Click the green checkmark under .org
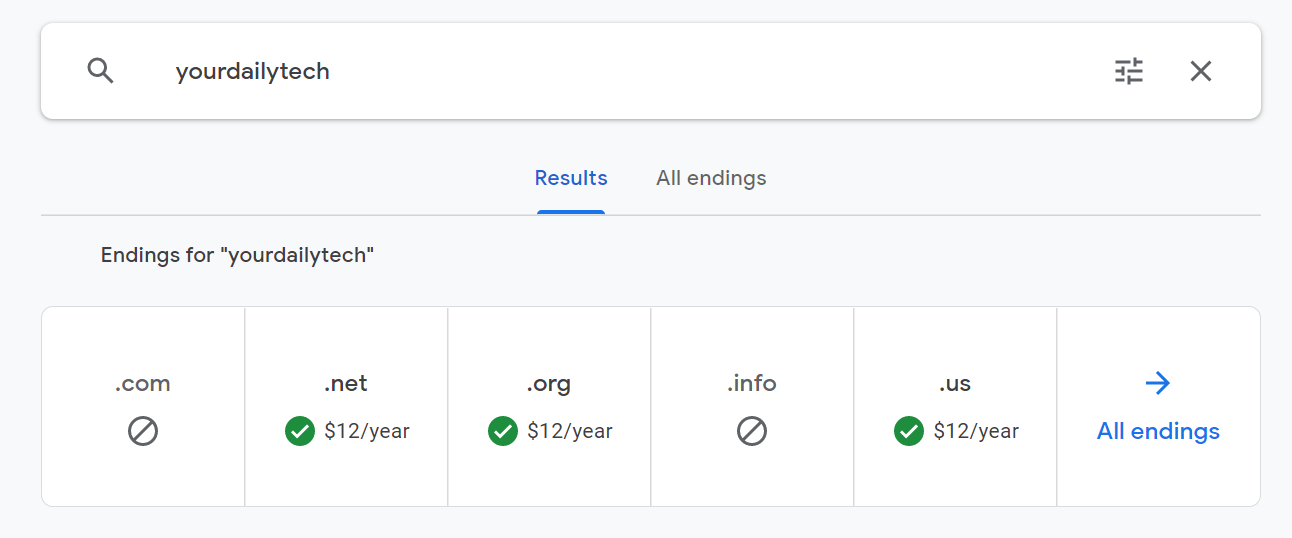The width and height of the screenshot is (1292, 538). 503,432
